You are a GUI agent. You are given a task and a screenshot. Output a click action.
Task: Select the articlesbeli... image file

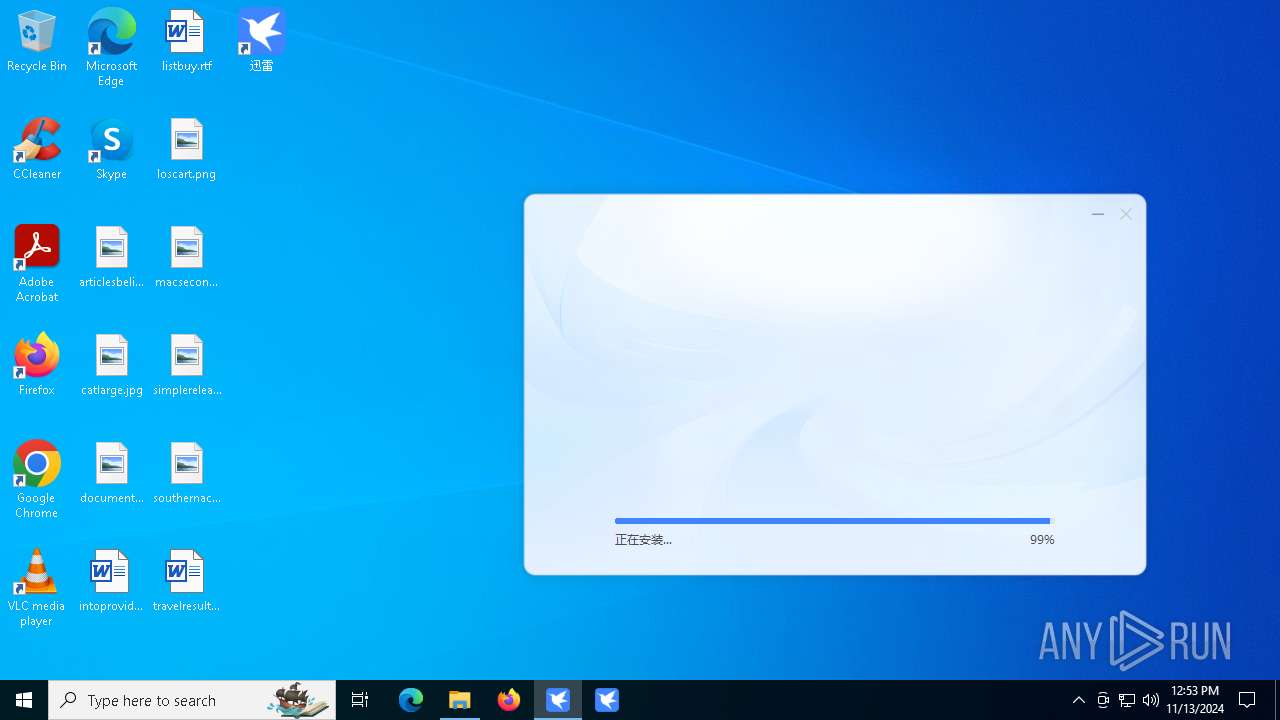click(x=111, y=258)
